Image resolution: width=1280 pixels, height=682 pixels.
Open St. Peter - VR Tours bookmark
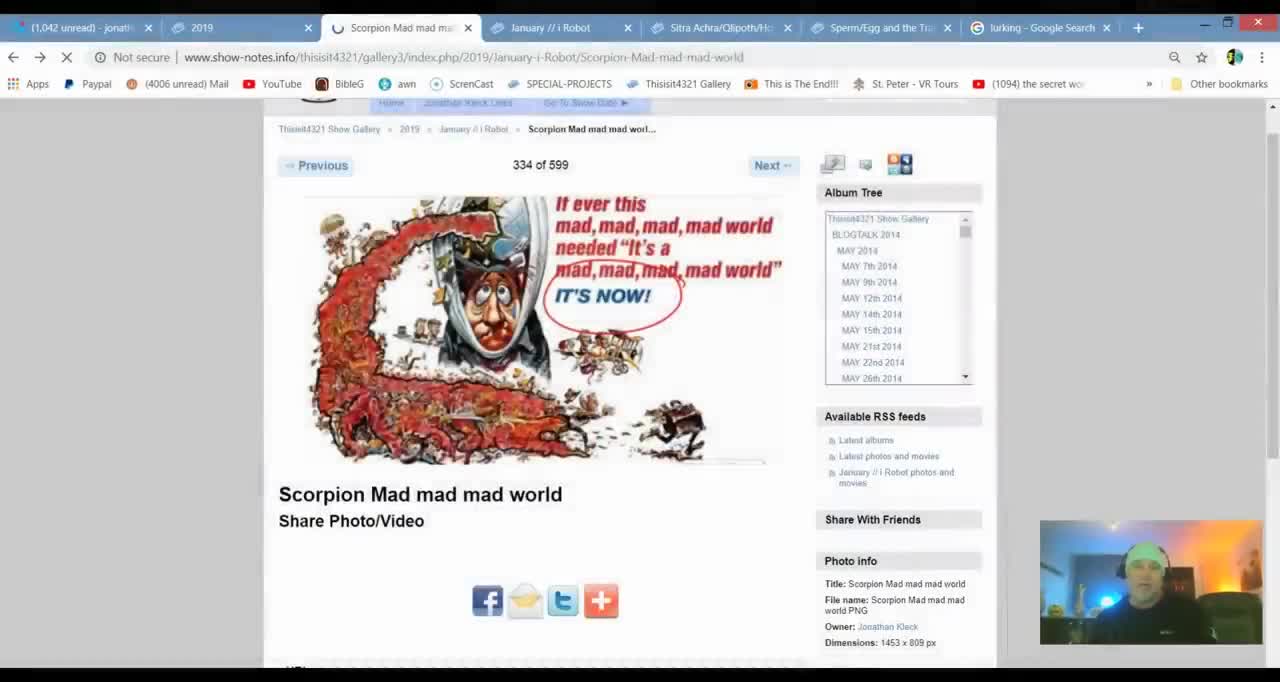(x=905, y=84)
